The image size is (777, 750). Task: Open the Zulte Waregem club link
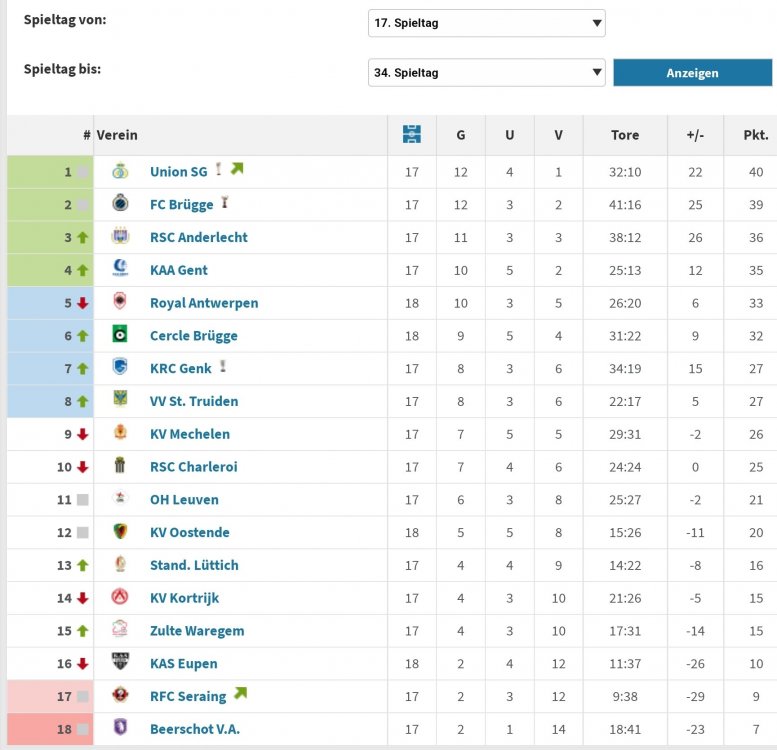pos(197,631)
